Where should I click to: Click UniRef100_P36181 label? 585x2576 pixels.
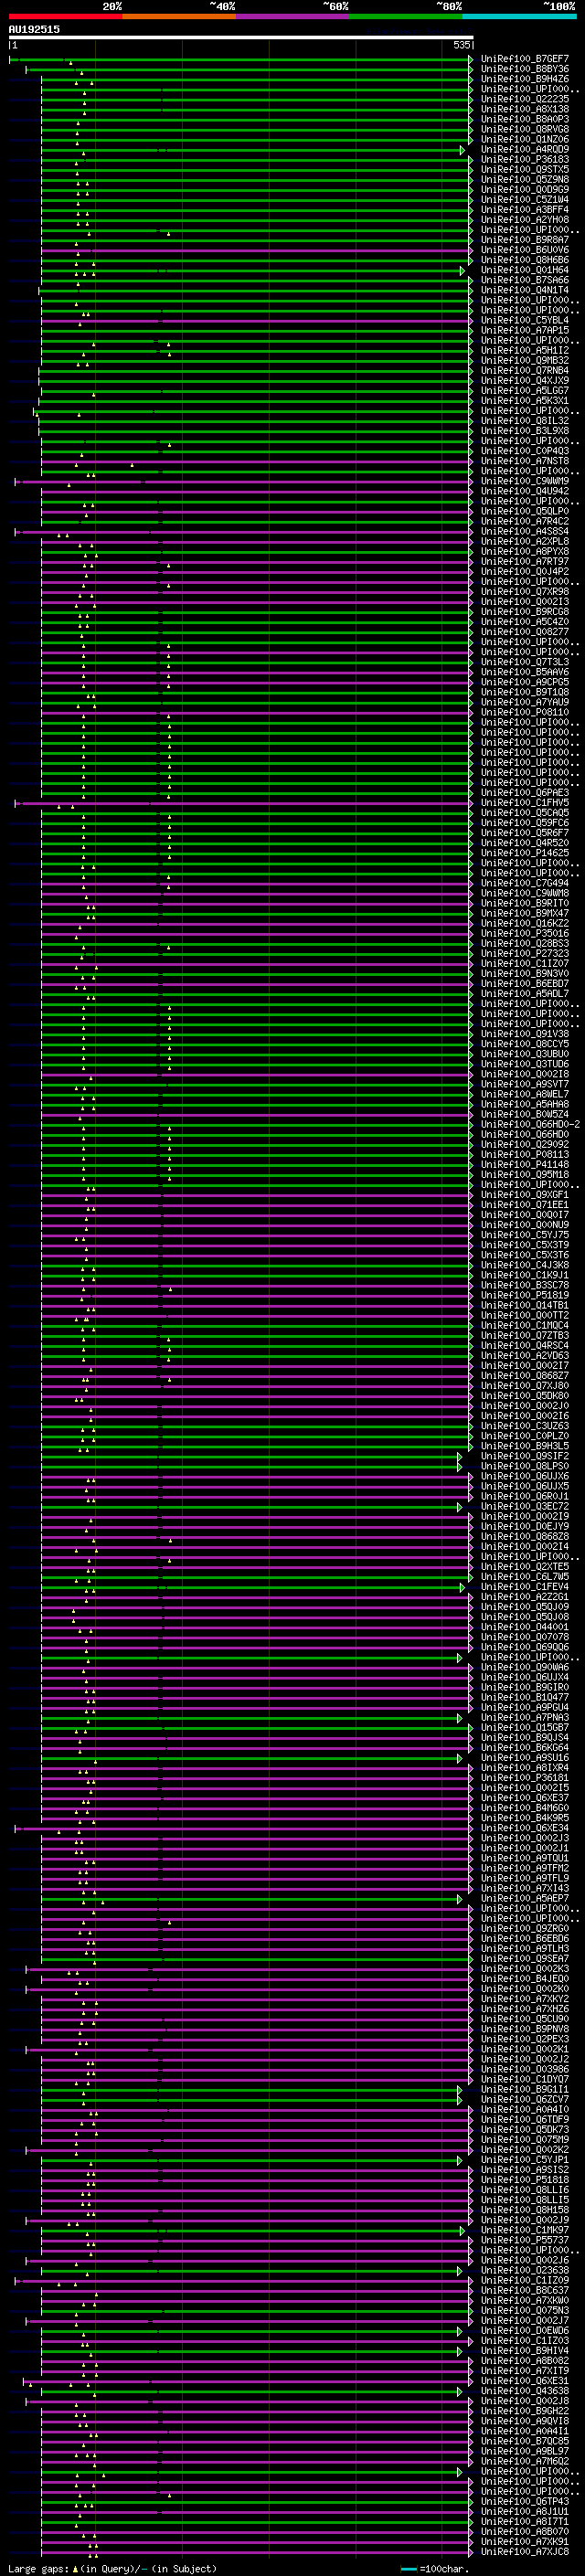[x=524, y=1778]
